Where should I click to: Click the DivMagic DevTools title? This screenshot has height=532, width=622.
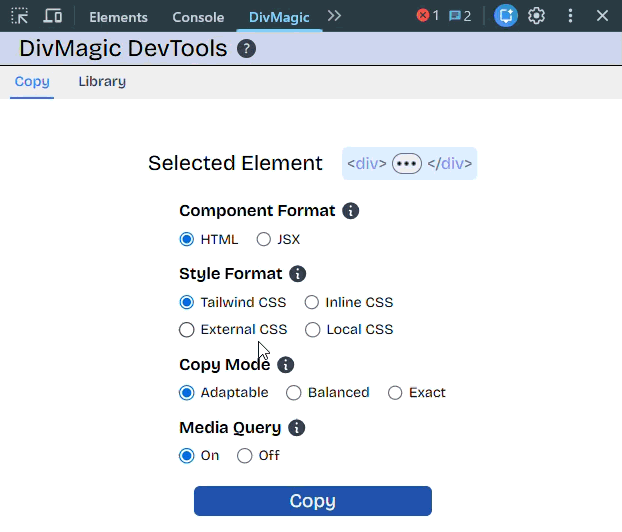(x=123, y=48)
